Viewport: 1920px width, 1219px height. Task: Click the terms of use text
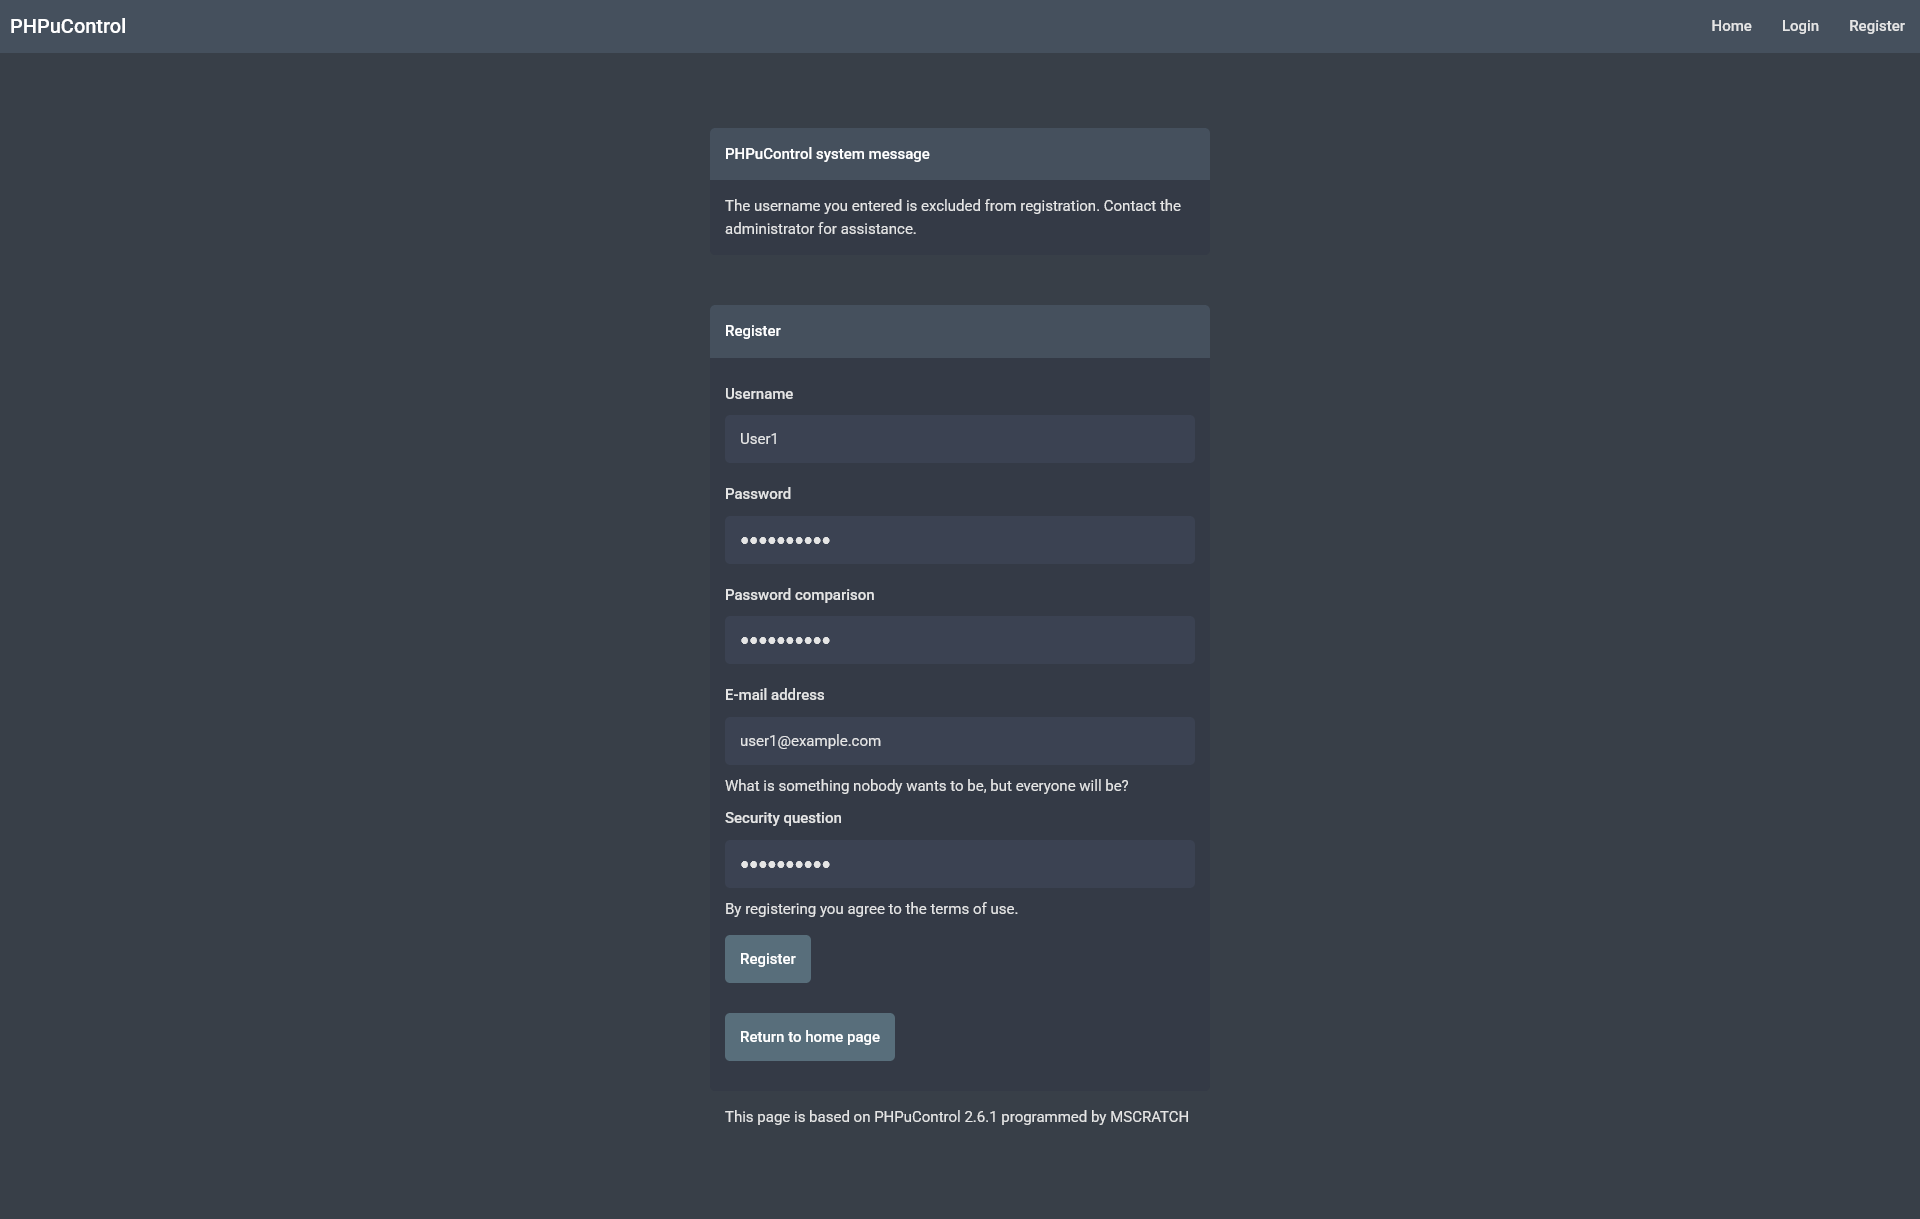tap(973, 909)
